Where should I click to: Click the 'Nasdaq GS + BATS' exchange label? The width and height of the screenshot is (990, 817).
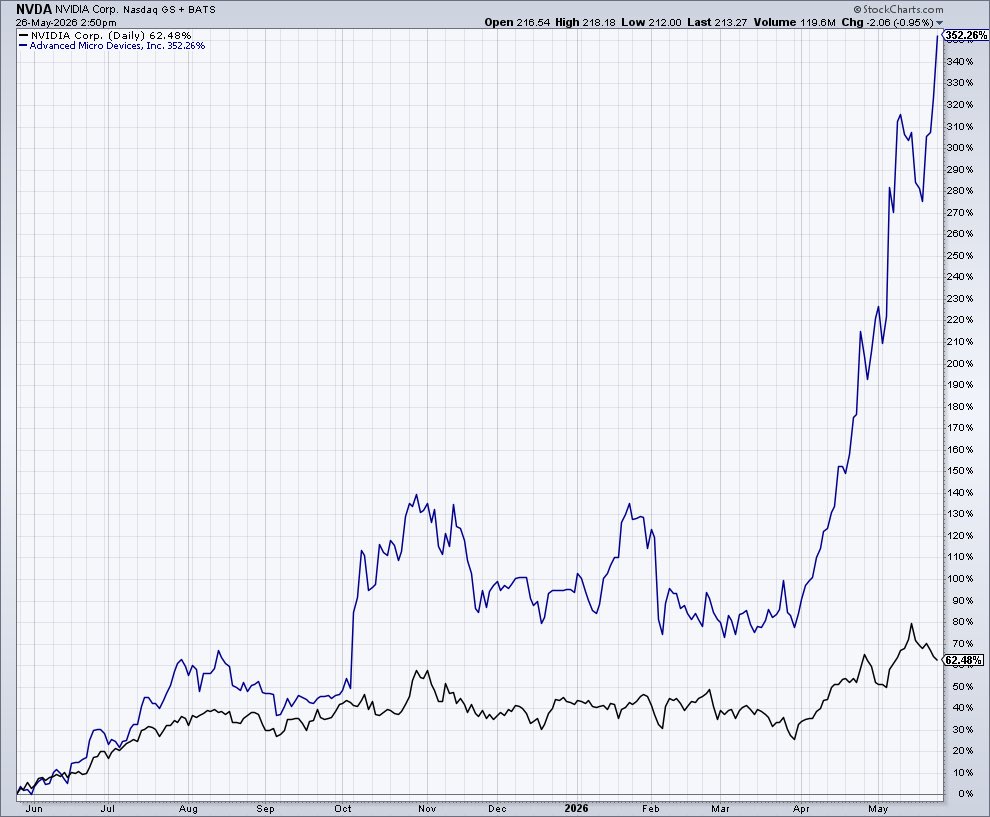169,10
